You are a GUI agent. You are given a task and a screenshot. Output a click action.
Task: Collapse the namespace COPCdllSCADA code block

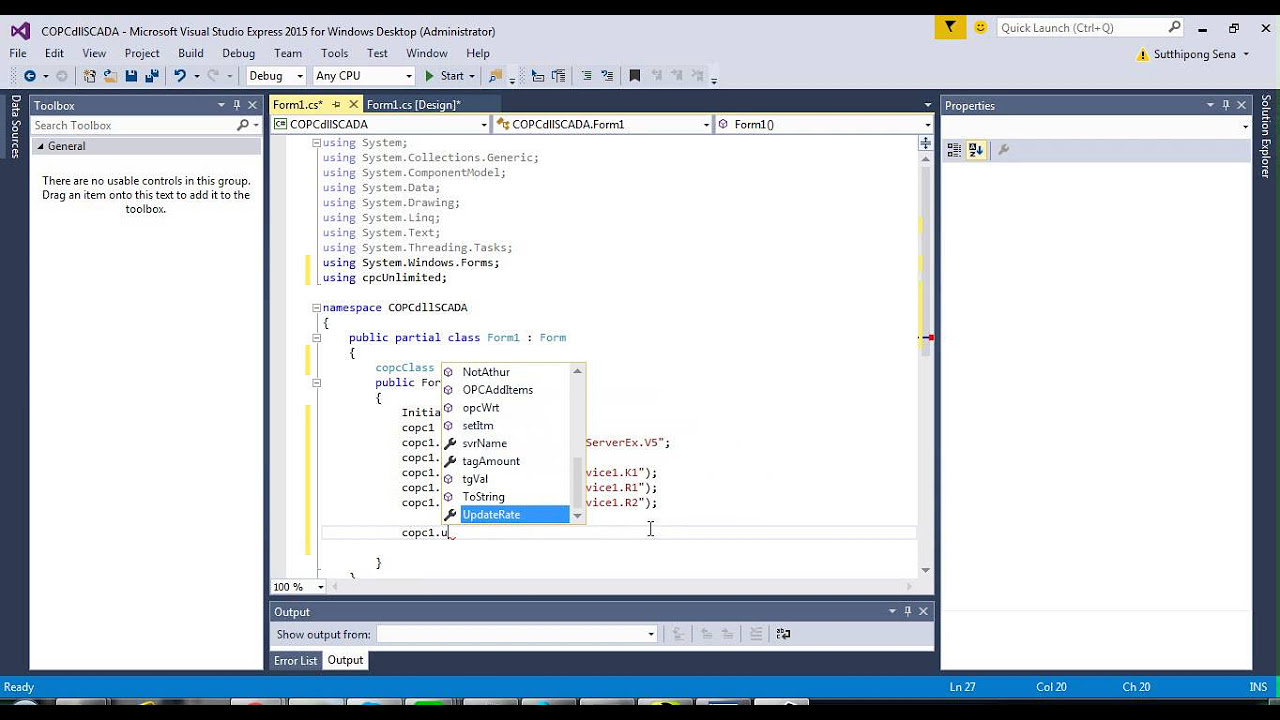coord(316,308)
